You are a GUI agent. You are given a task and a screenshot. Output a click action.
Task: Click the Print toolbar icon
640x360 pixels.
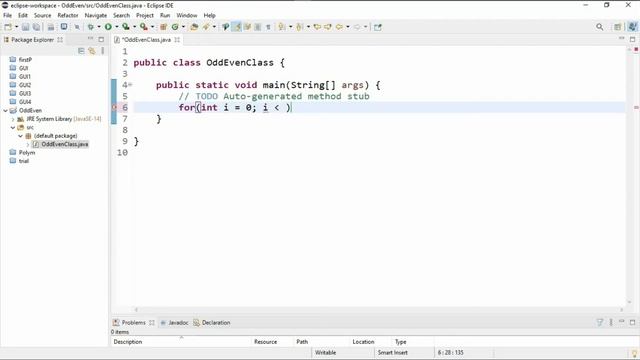pos(51,27)
